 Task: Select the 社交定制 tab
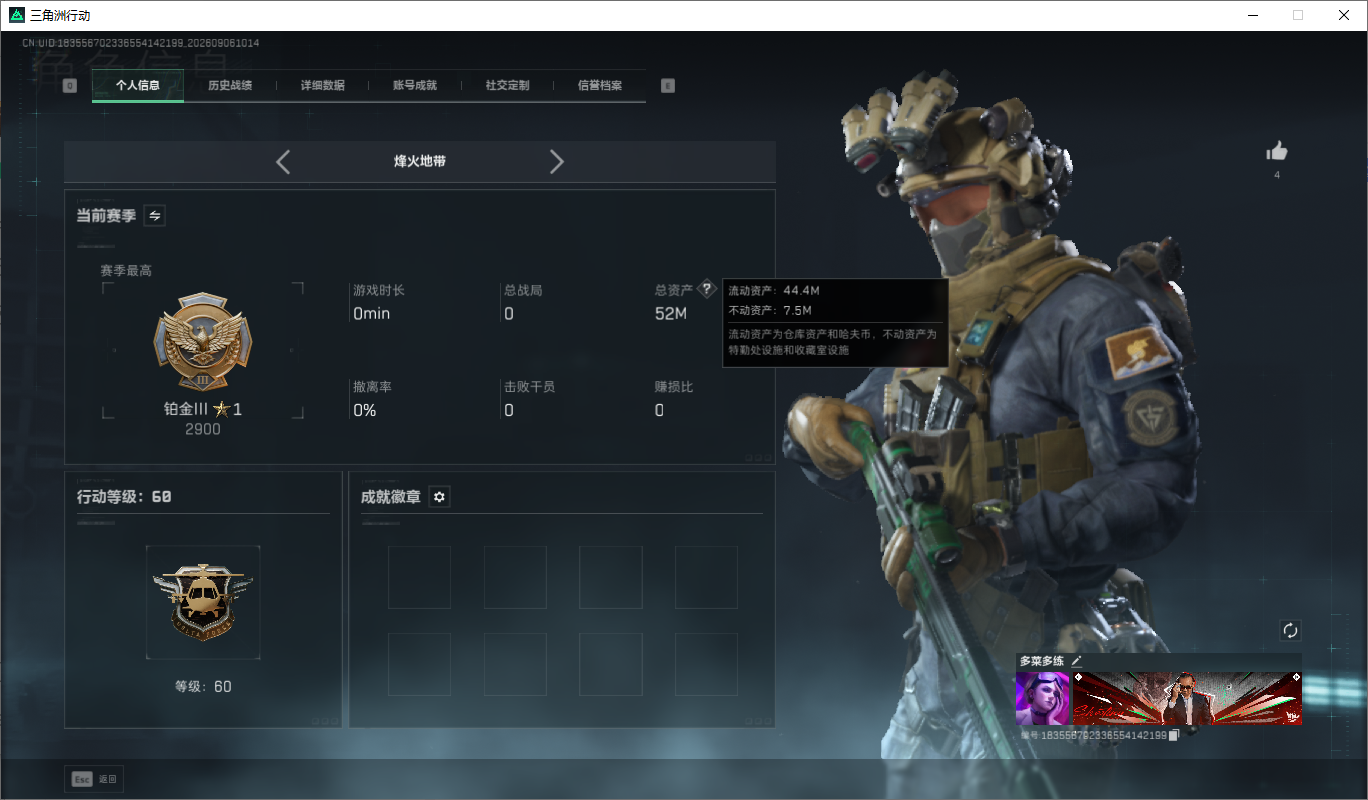pos(507,86)
